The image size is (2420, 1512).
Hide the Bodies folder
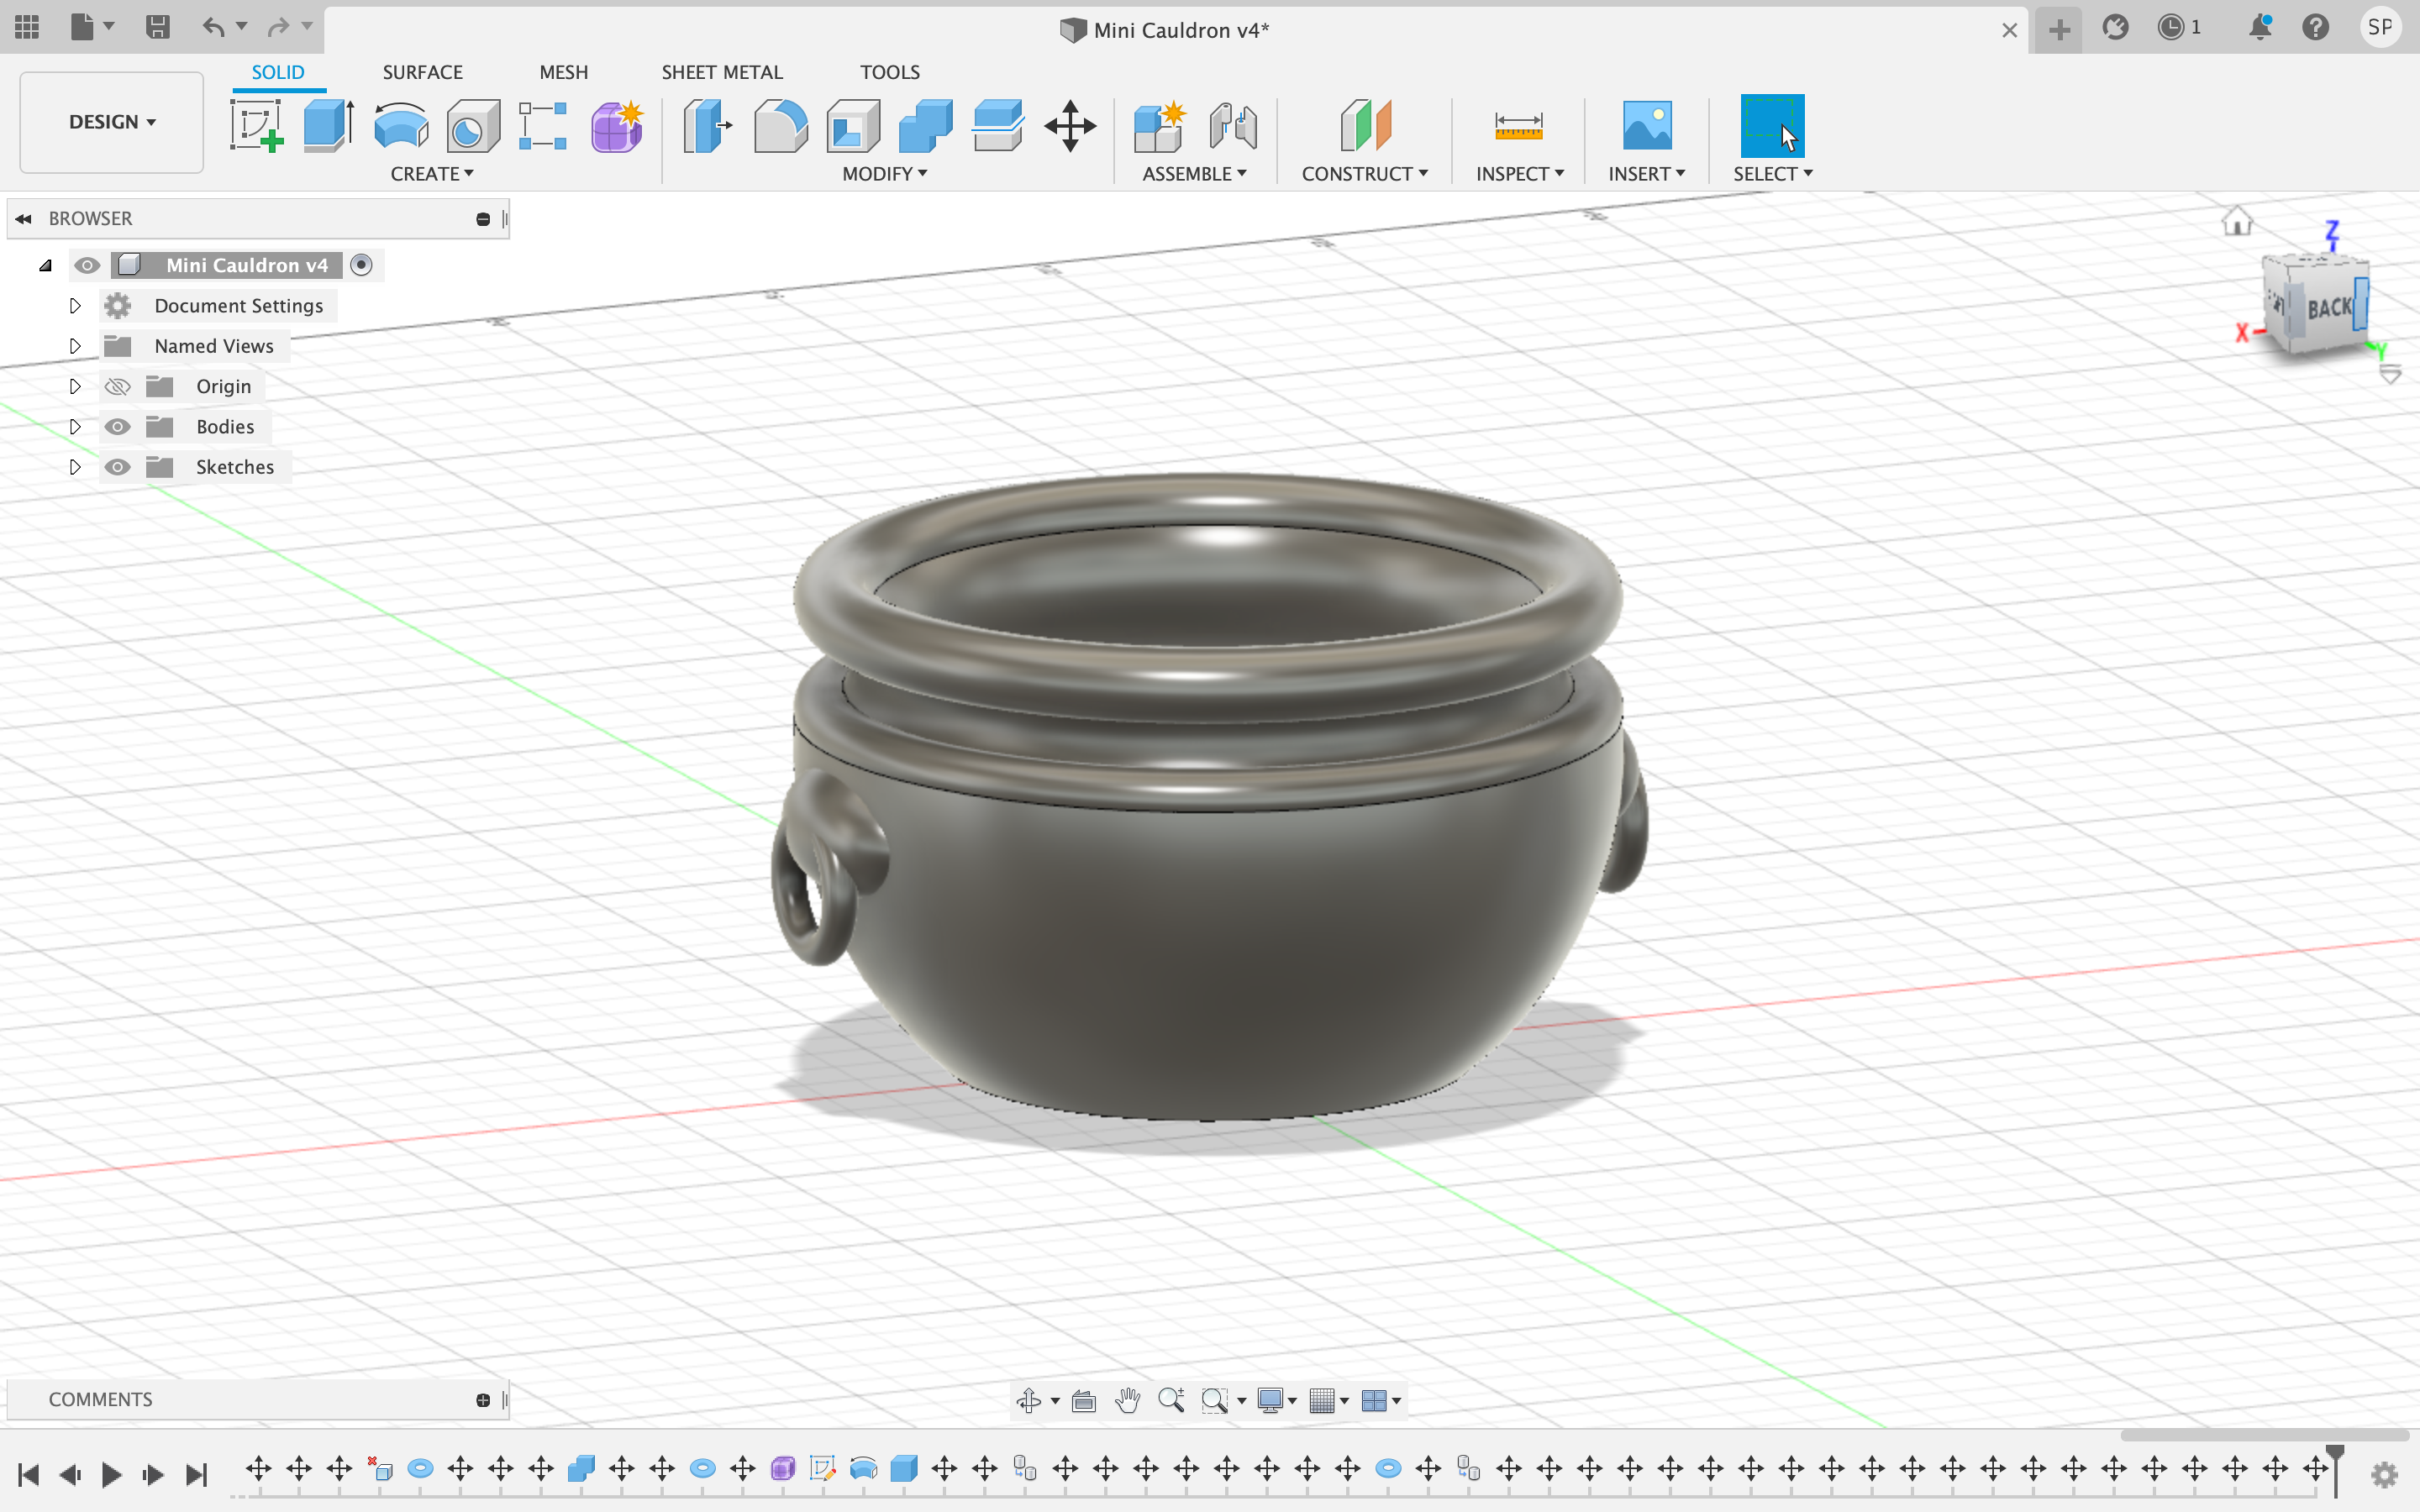click(x=118, y=427)
